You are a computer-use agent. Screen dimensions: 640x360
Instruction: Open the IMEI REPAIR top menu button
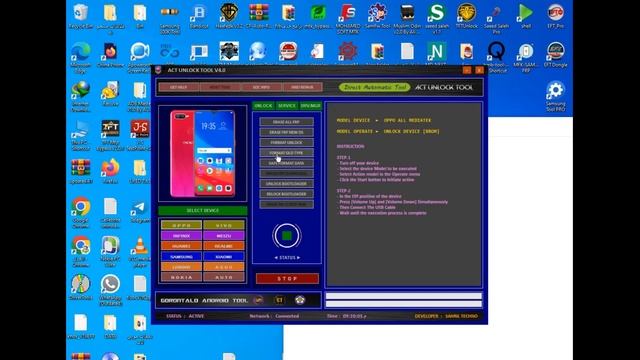(x=302, y=87)
